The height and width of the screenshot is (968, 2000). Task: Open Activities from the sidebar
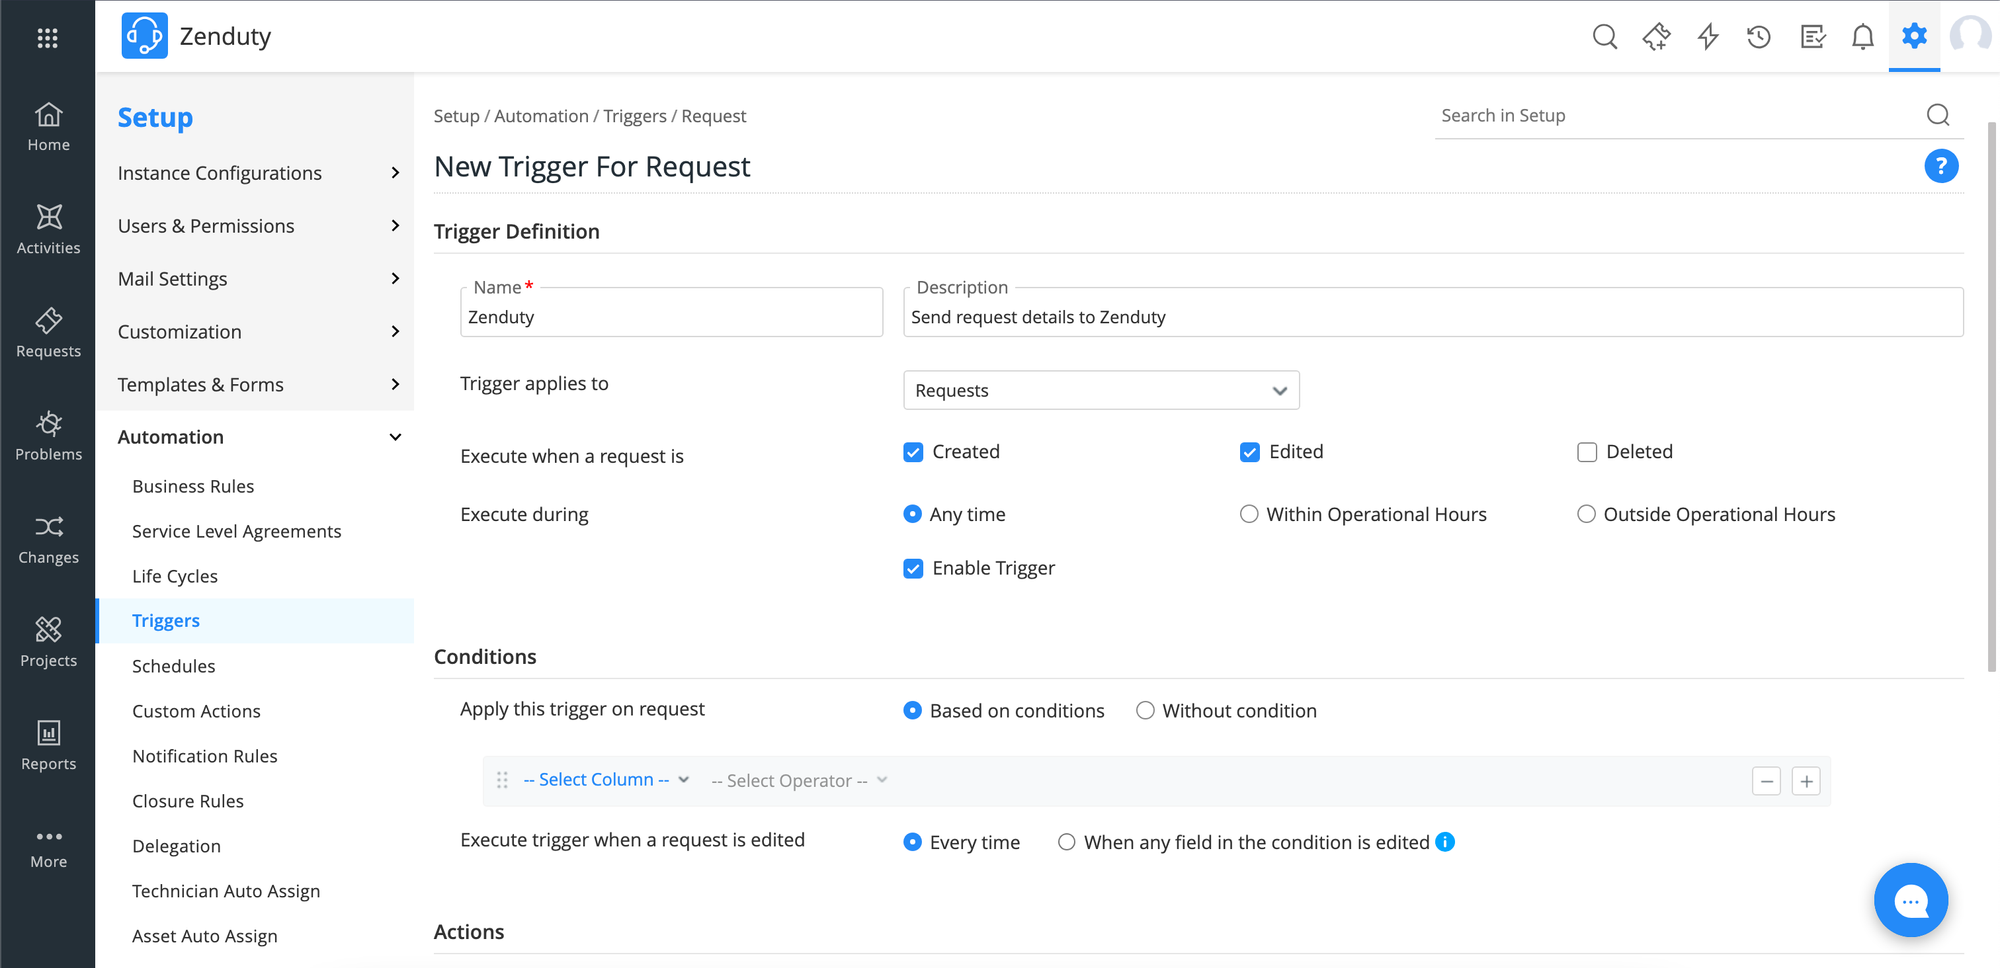[x=48, y=230]
